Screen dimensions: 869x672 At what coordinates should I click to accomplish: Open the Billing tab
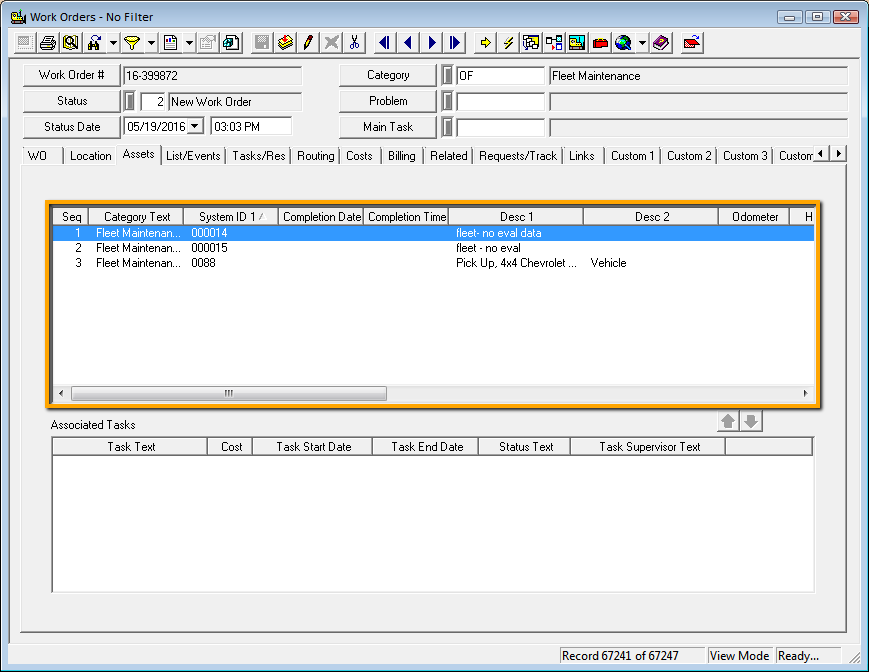pyautogui.click(x=402, y=156)
